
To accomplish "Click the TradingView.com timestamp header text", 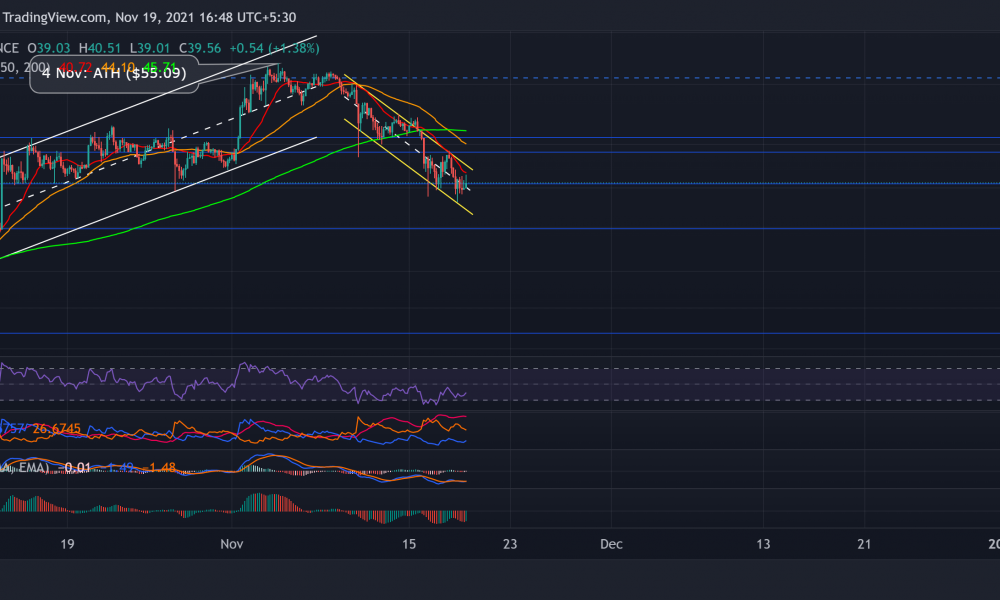I will [149, 17].
